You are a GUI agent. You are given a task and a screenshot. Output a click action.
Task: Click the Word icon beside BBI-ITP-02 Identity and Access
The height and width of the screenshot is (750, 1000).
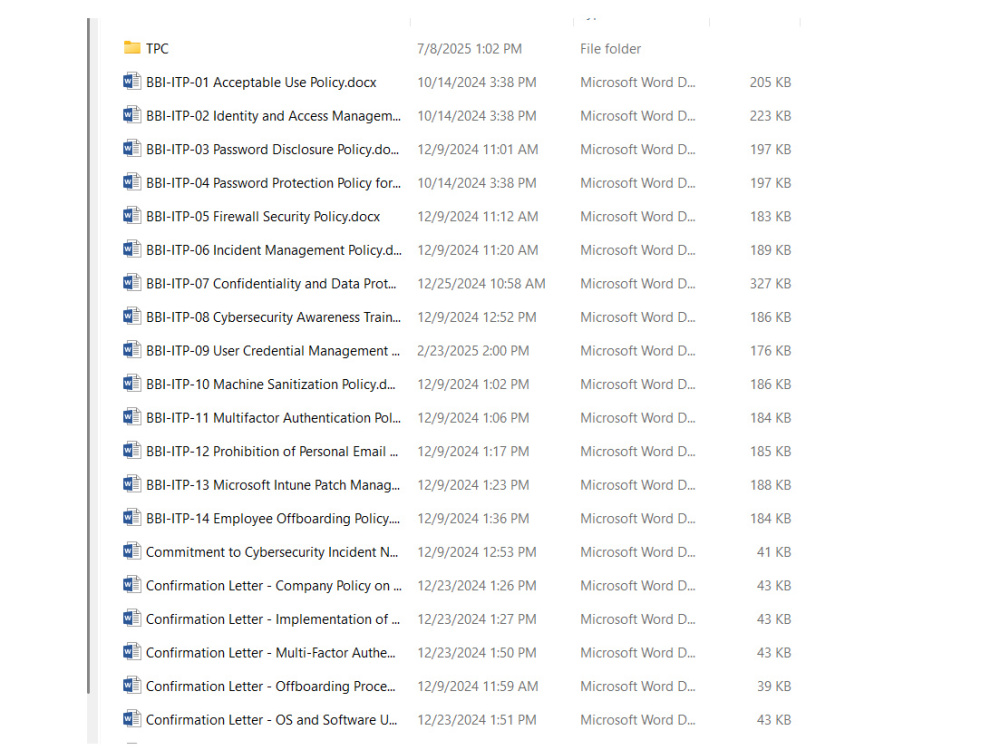click(x=132, y=115)
